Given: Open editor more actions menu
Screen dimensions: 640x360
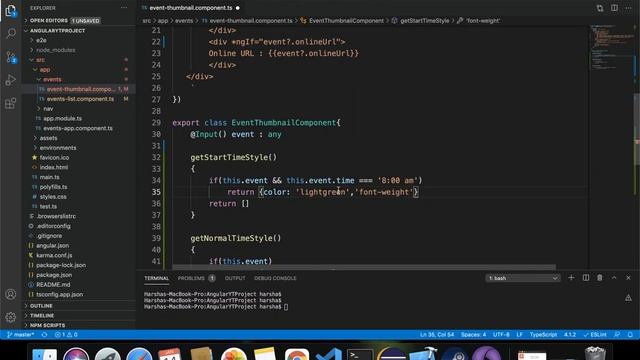Looking at the screenshot, I should (x=628, y=8).
